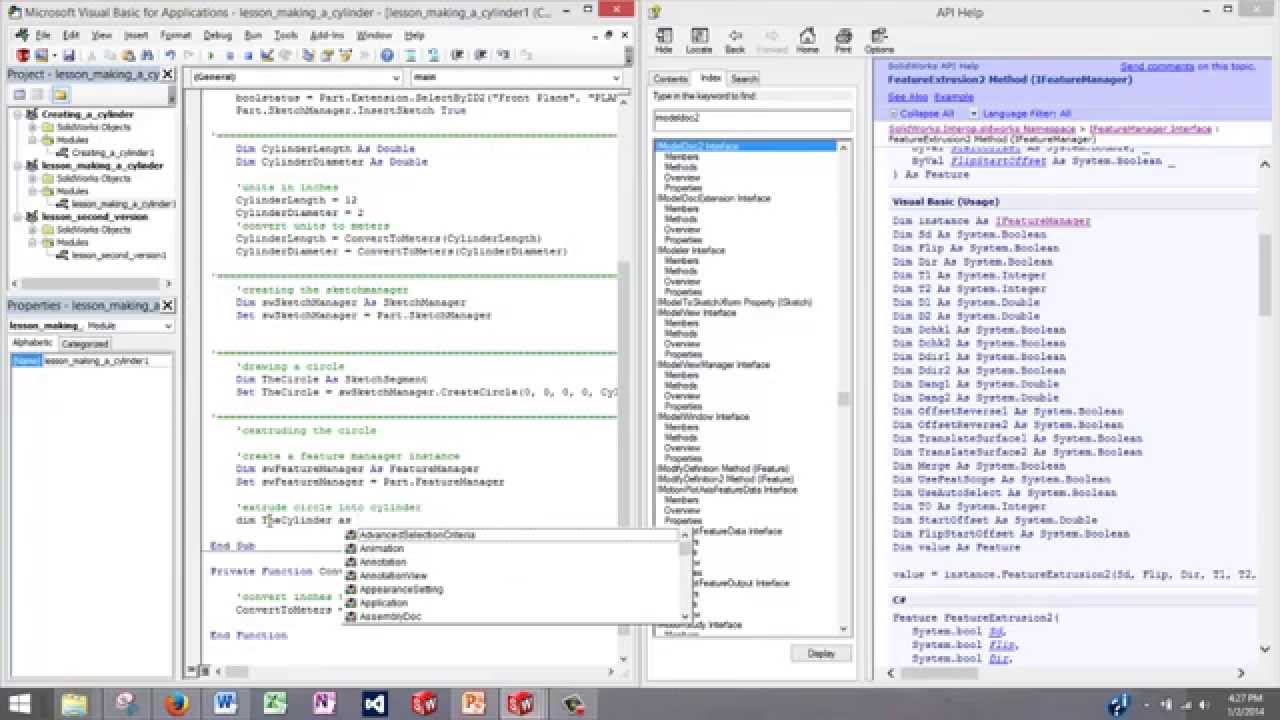Screen dimensions: 1280x720
Task: Open the lesson_making module properties dropdown
Action: [167, 326]
